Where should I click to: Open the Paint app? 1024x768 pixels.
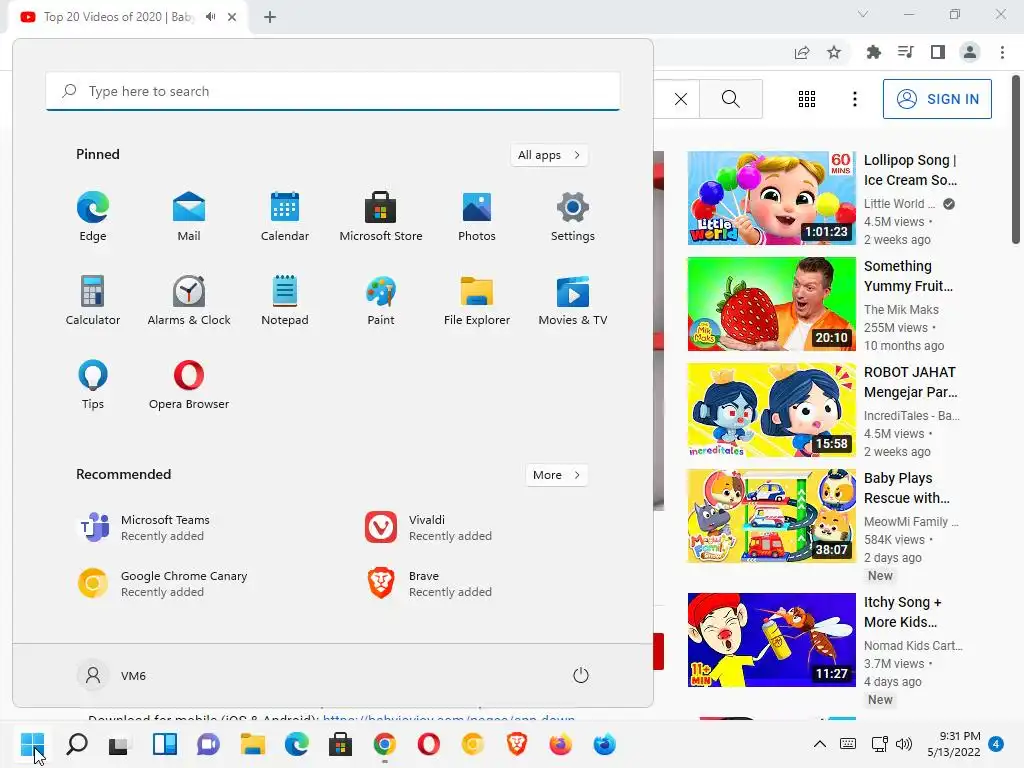381,300
